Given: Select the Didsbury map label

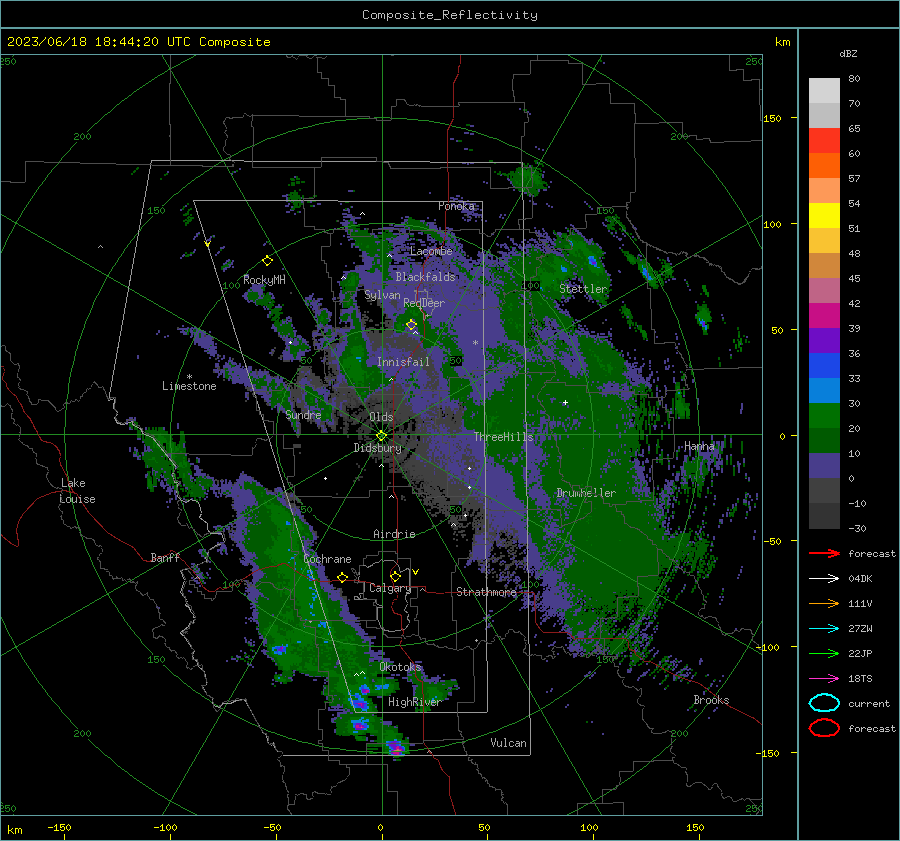Looking at the screenshot, I should pyautogui.click(x=377, y=448).
